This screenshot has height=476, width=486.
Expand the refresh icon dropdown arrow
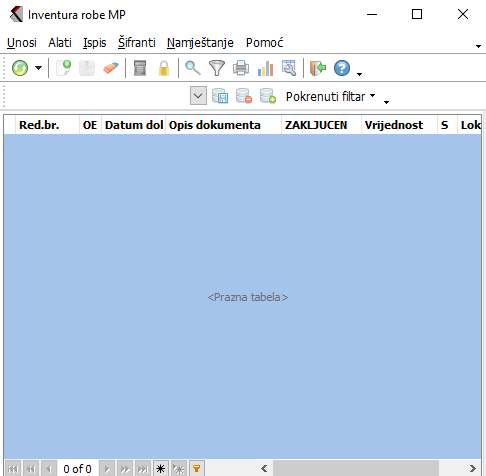coord(39,68)
